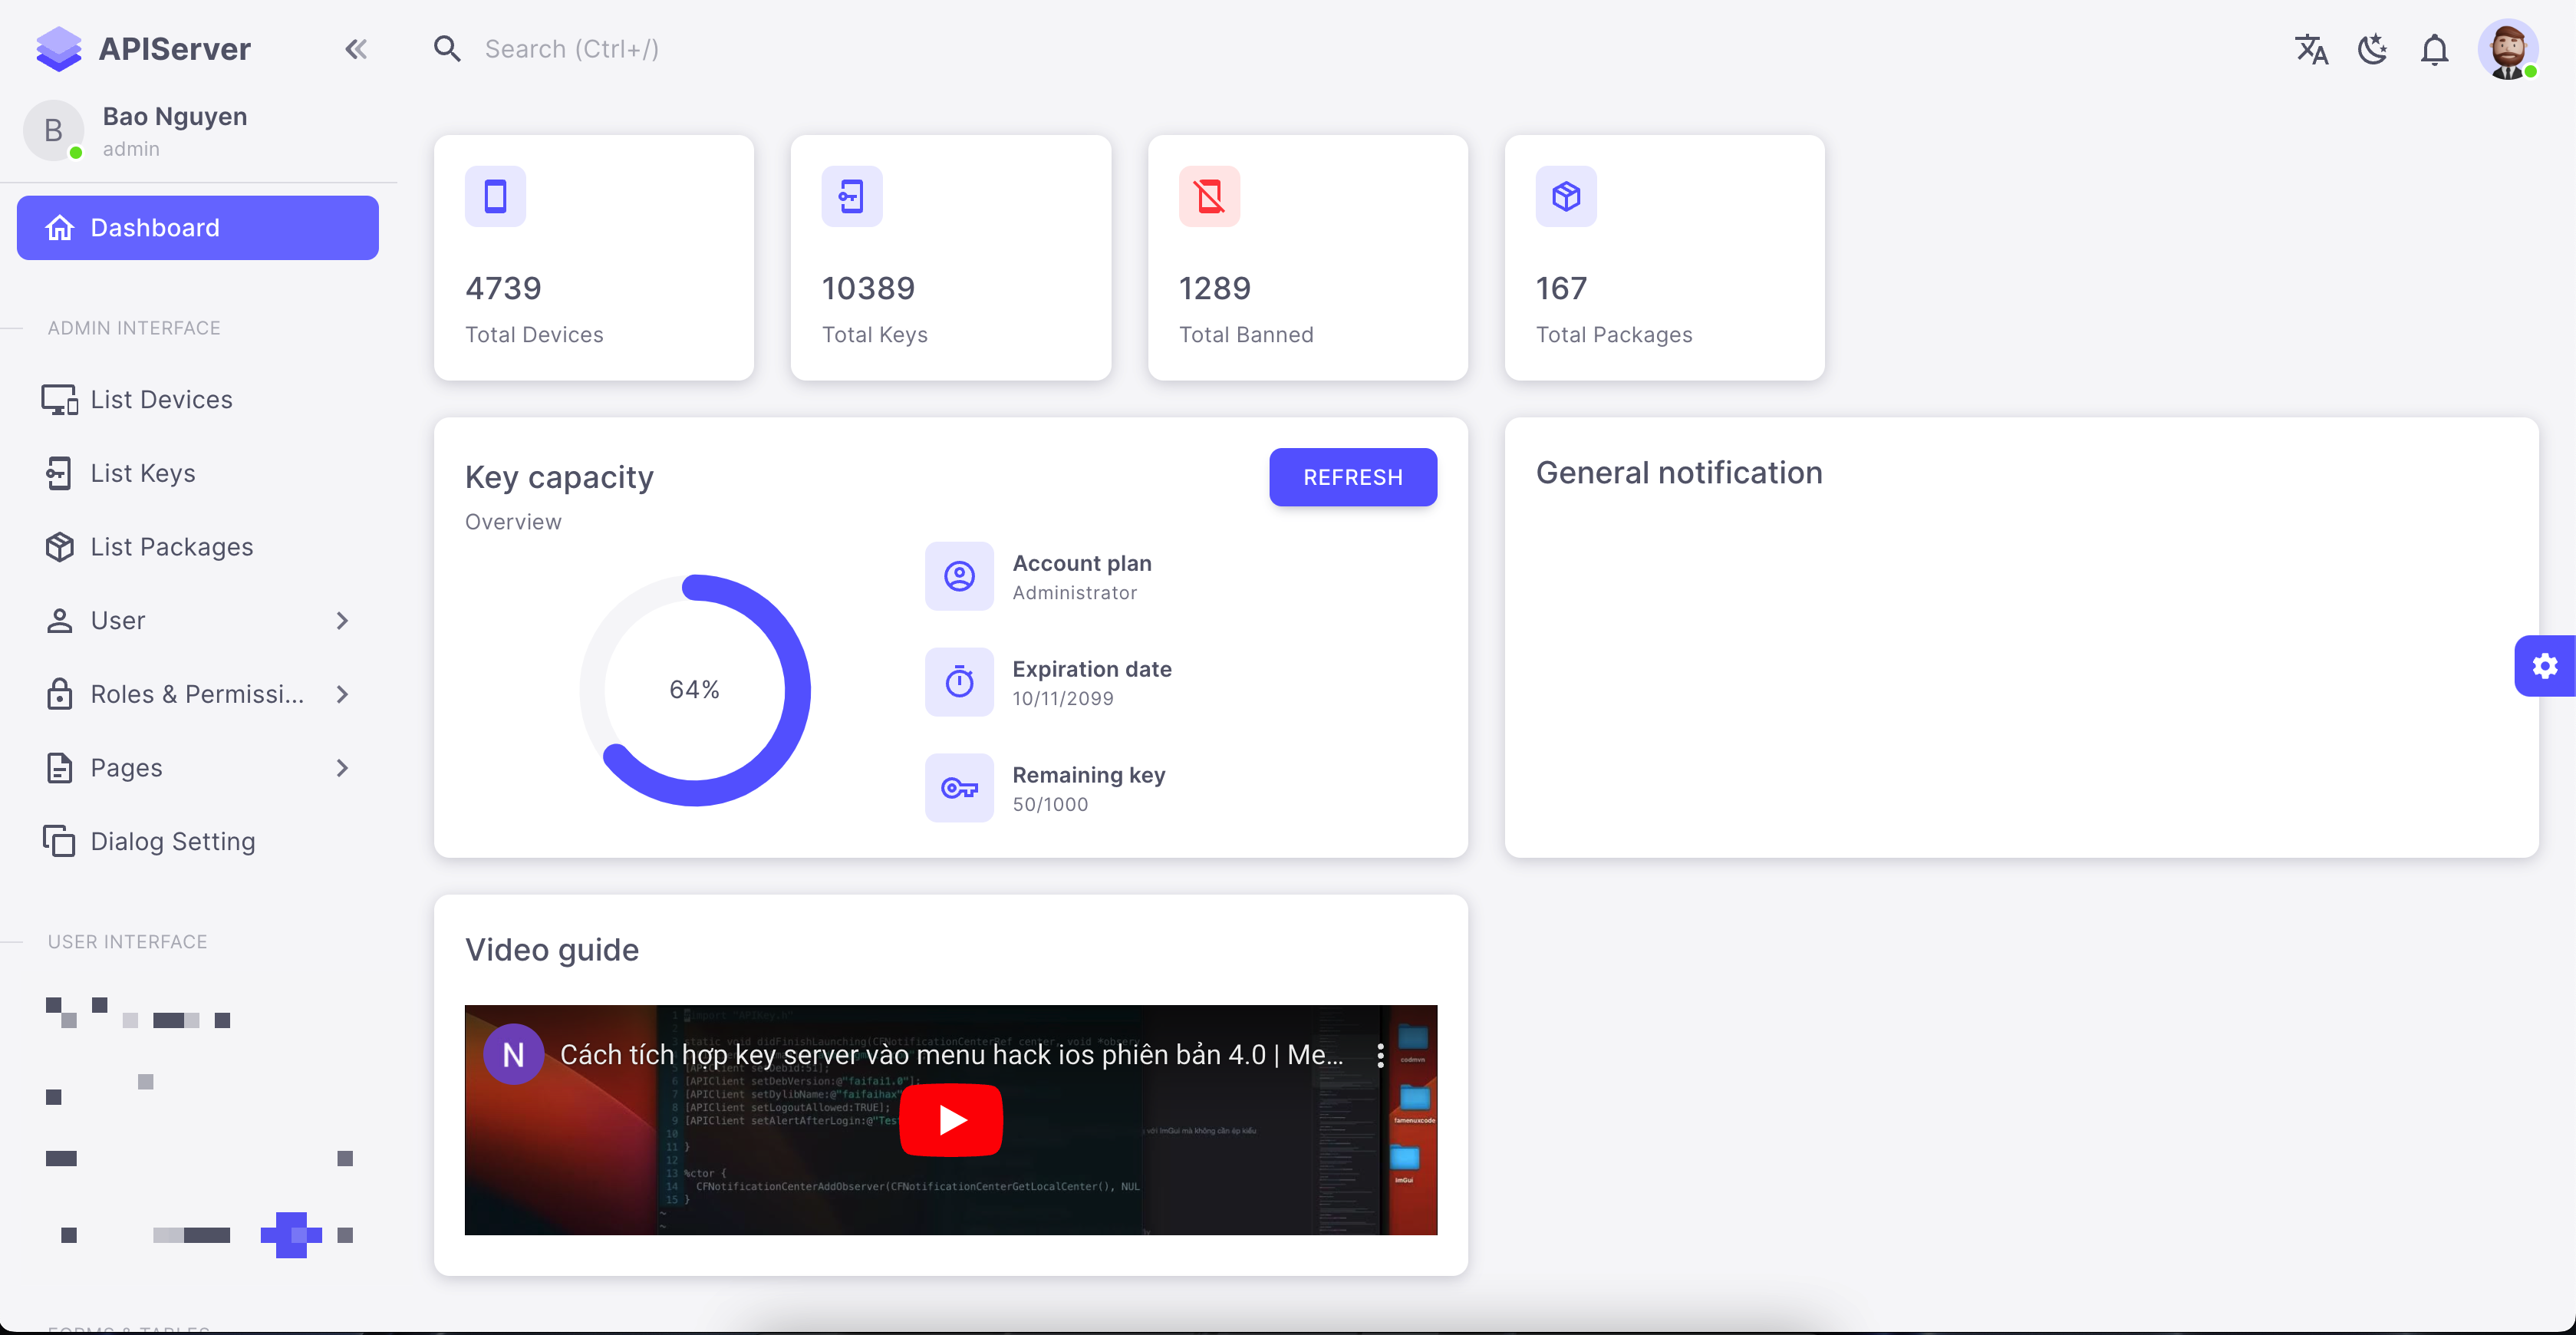Collapse the sidebar with double-chevron icon
The width and height of the screenshot is (2576, 1335).
click(x=355, y=49)
